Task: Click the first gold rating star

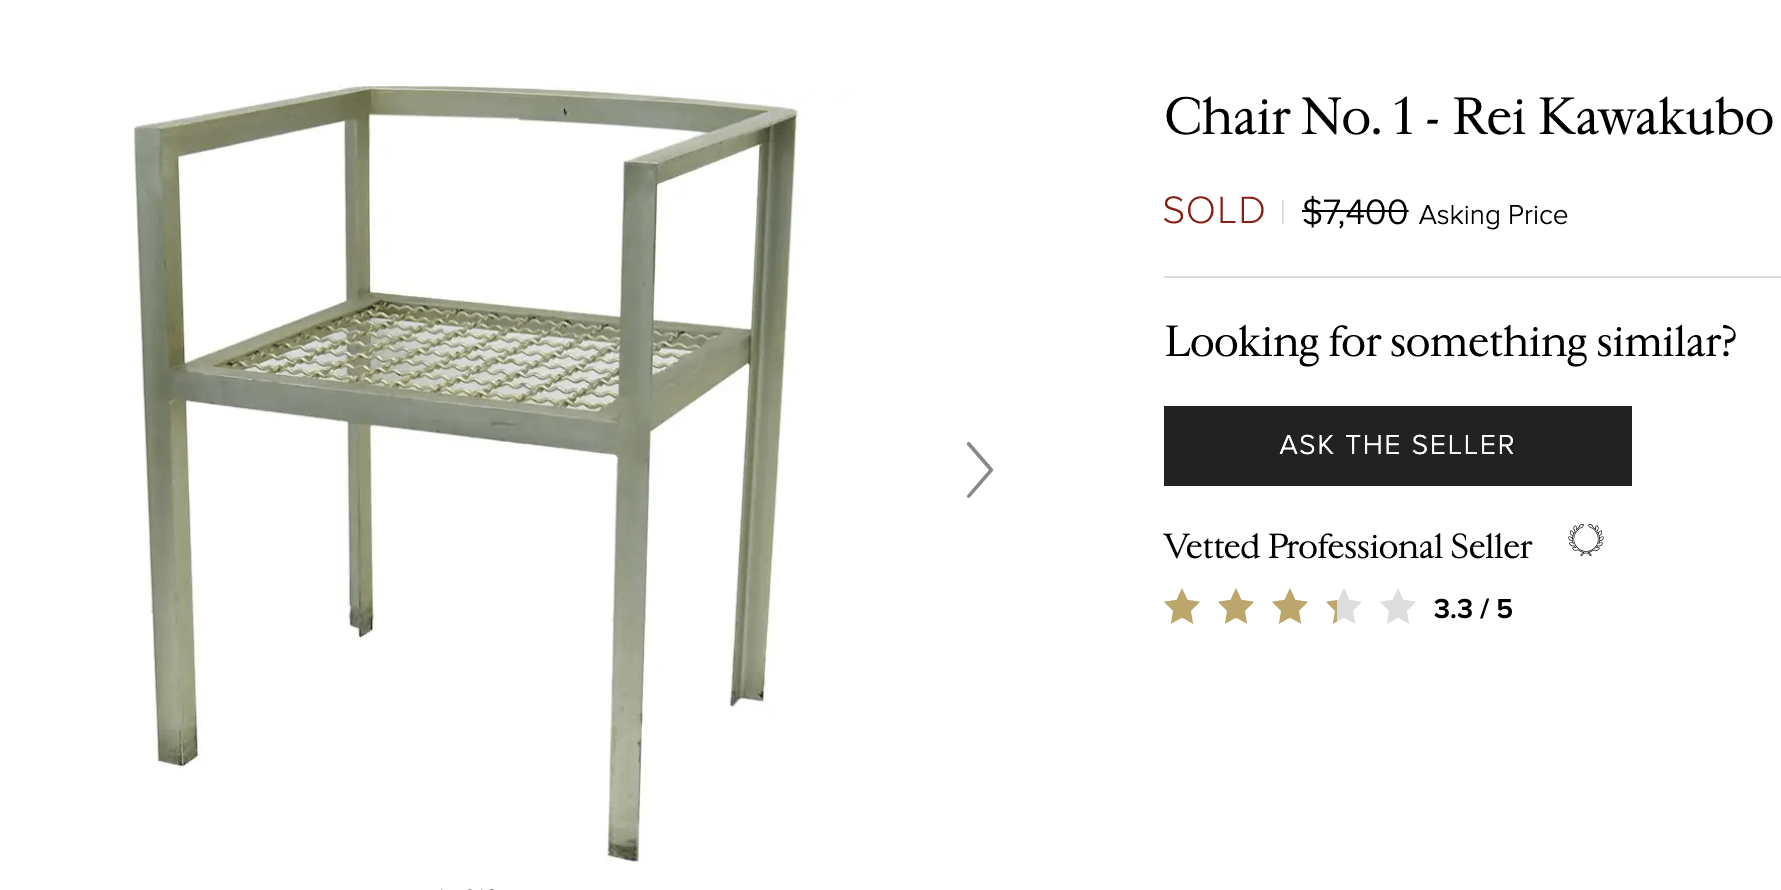Action: click(x=1182, y=607)
